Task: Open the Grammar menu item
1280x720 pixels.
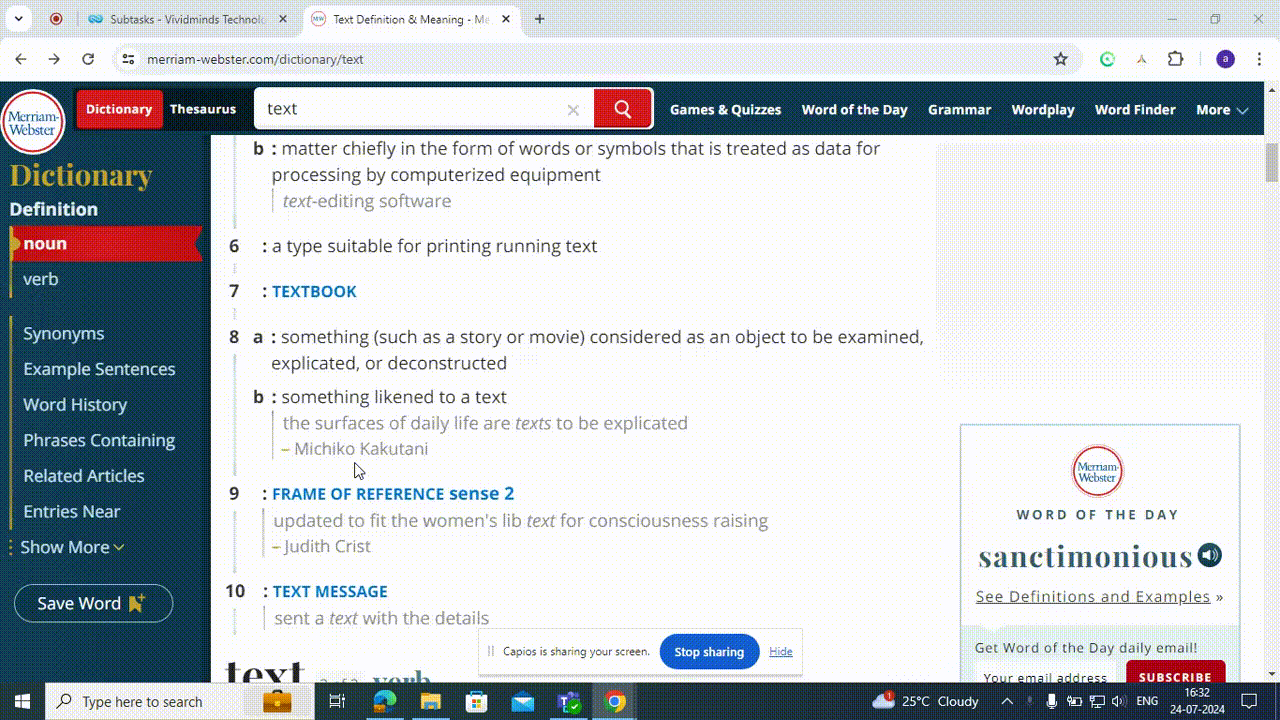Action: [x=959, y=110]
